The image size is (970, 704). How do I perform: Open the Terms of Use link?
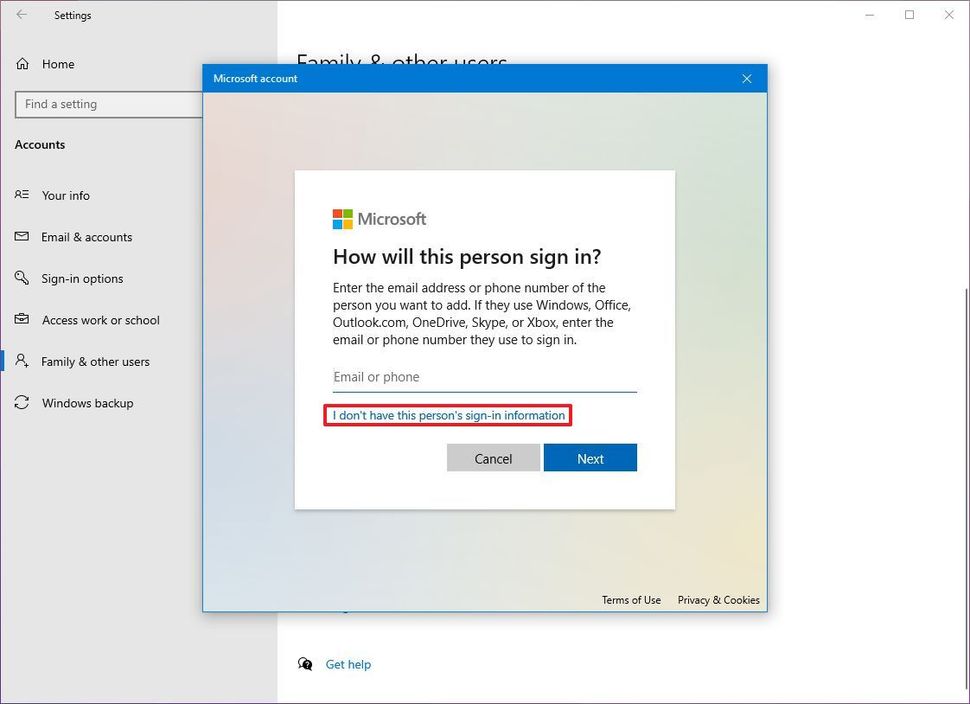(x=631, y=600)
